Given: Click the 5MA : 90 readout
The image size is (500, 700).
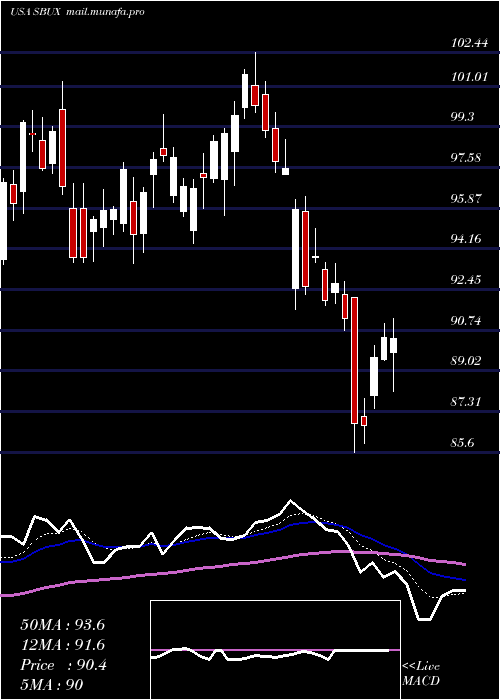Looking at the screenshot, I should click(52, 685).
